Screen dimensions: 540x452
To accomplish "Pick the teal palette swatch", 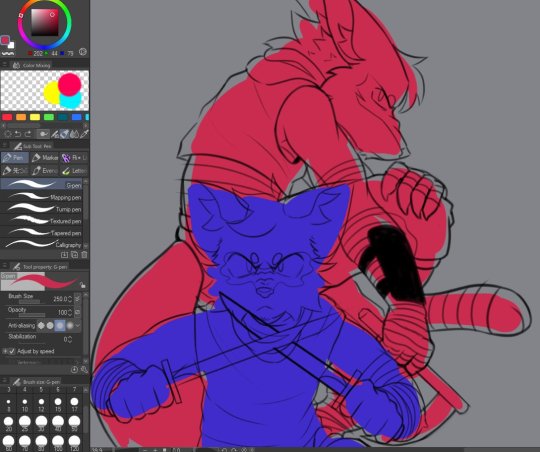I will [63, 117].
